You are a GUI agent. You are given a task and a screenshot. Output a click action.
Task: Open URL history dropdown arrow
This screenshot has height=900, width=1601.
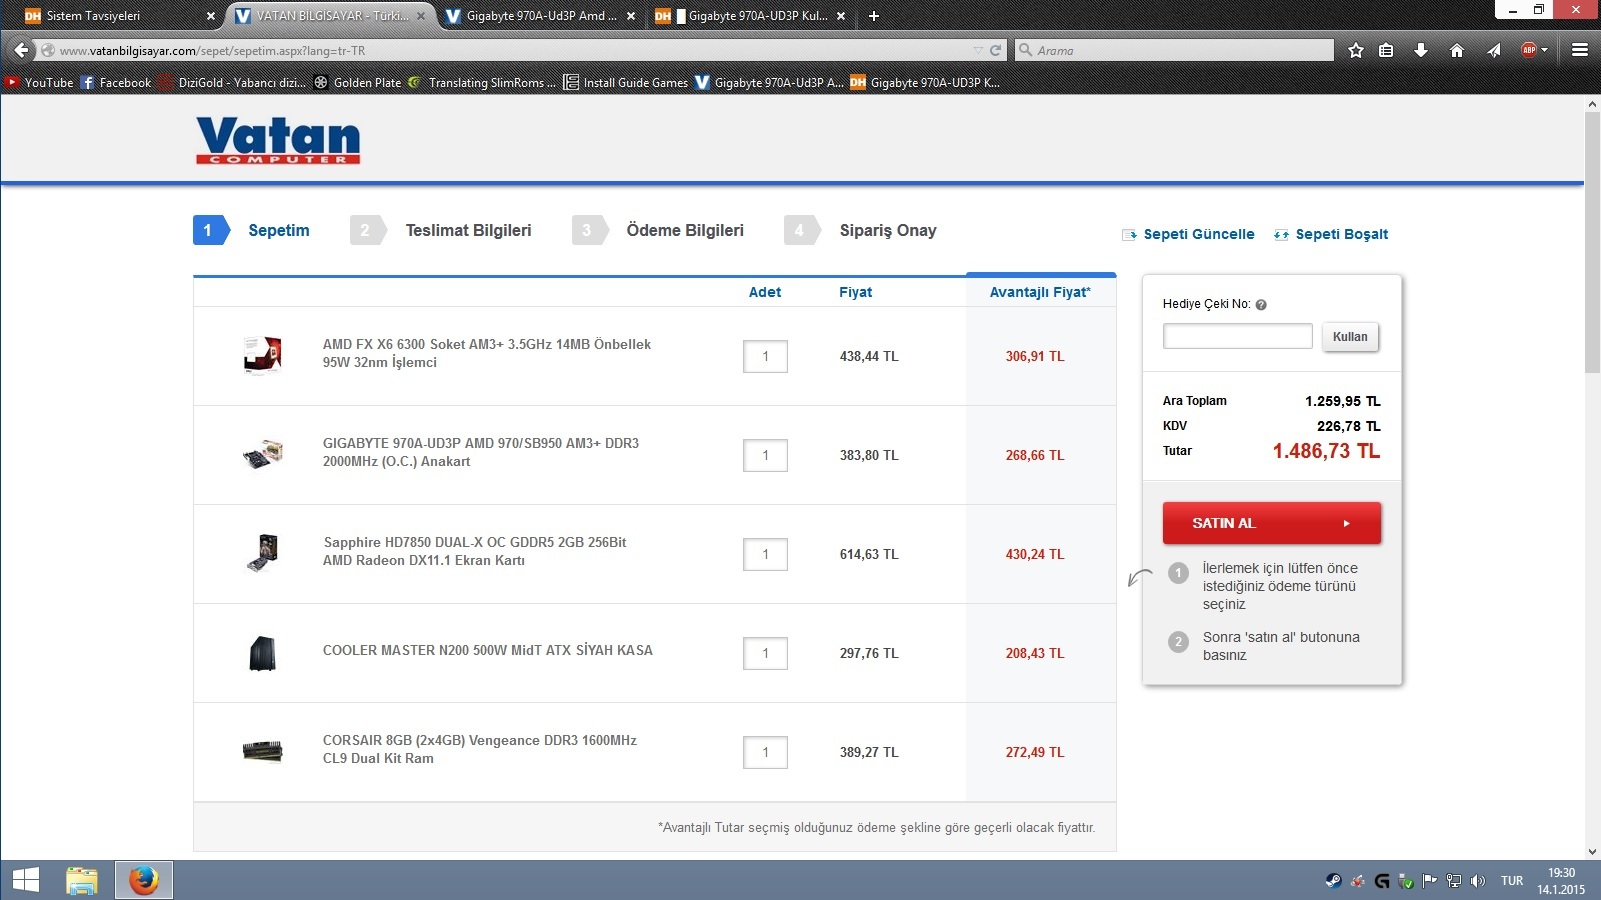[x=978, y=50]
